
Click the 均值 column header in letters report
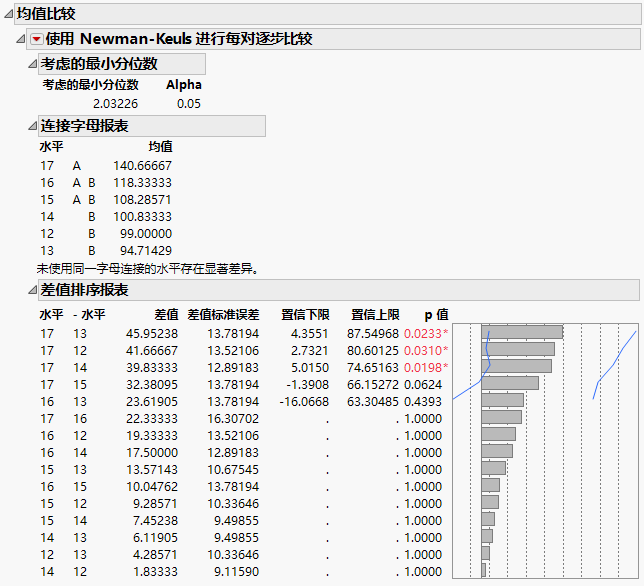pyautogui.click(x=160, y=146)
